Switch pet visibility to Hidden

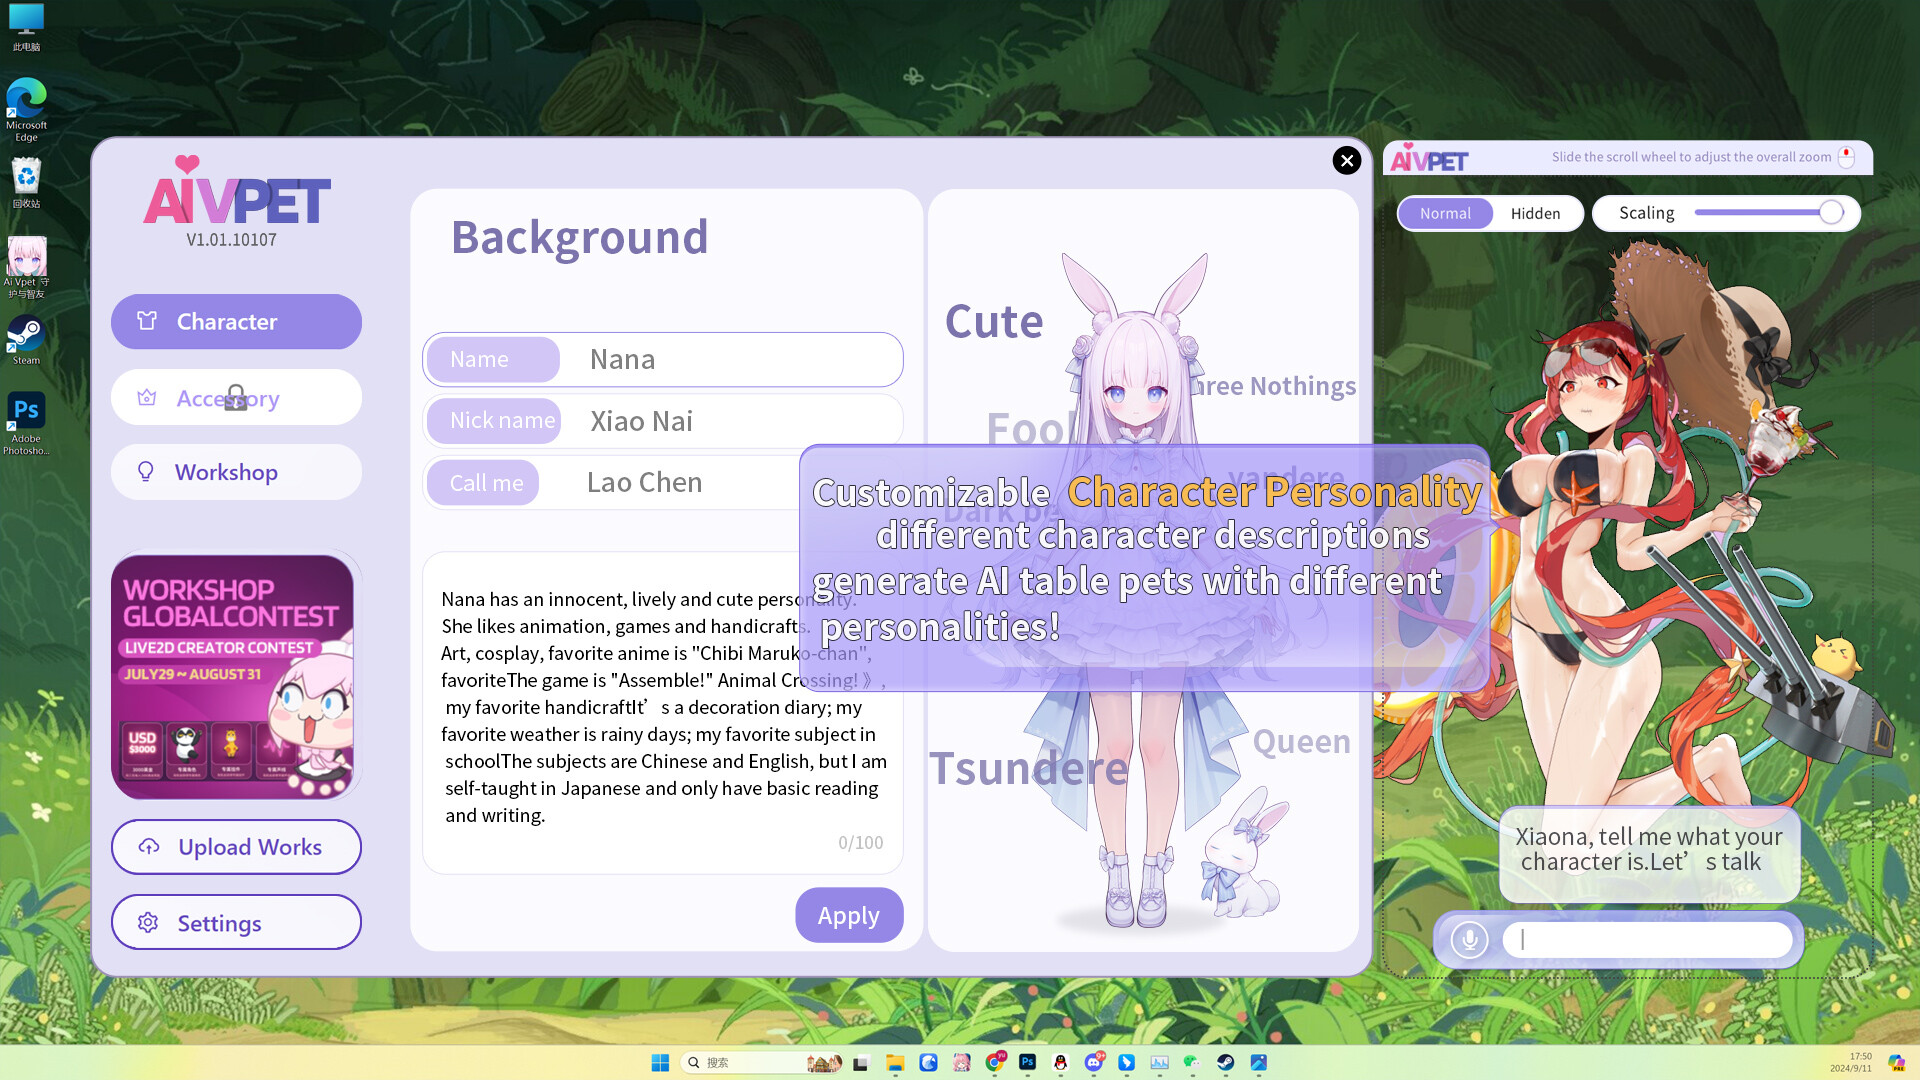click(1535, 213)
